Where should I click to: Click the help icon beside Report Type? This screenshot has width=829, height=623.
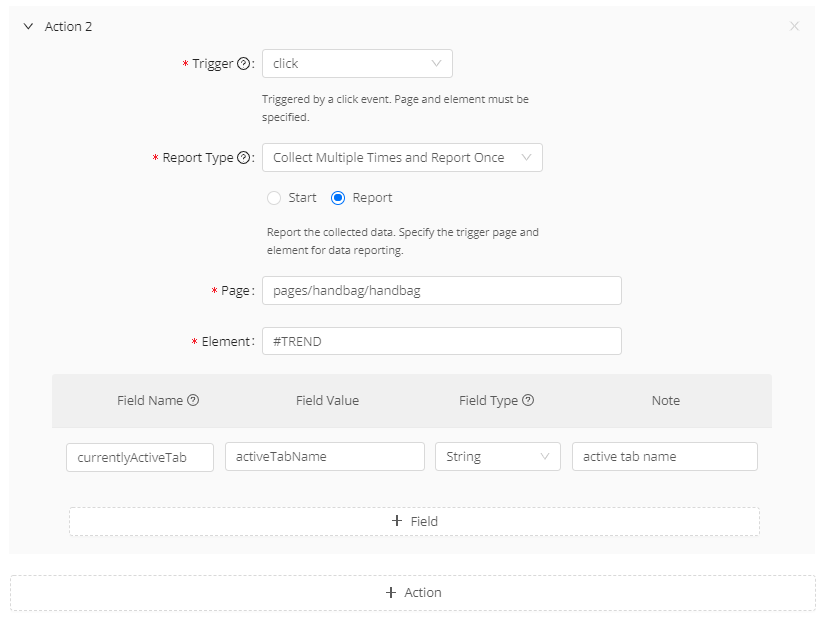click(x=243, y=158)
